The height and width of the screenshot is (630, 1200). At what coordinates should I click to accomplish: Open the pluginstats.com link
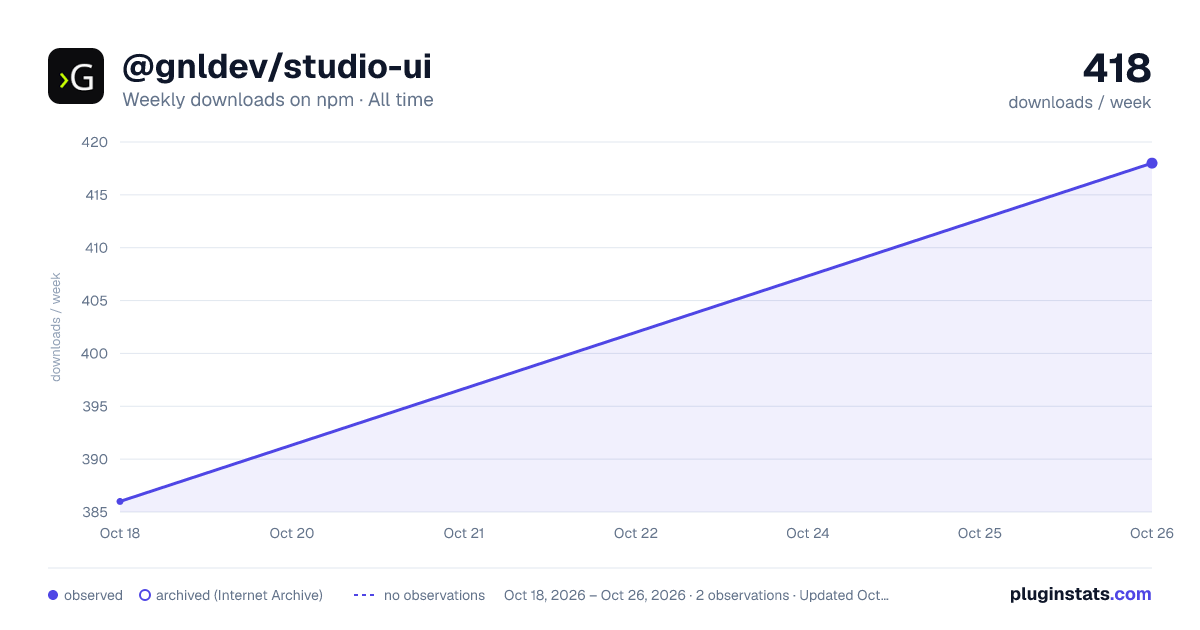pyautogui.click(x=1081, y=594)
